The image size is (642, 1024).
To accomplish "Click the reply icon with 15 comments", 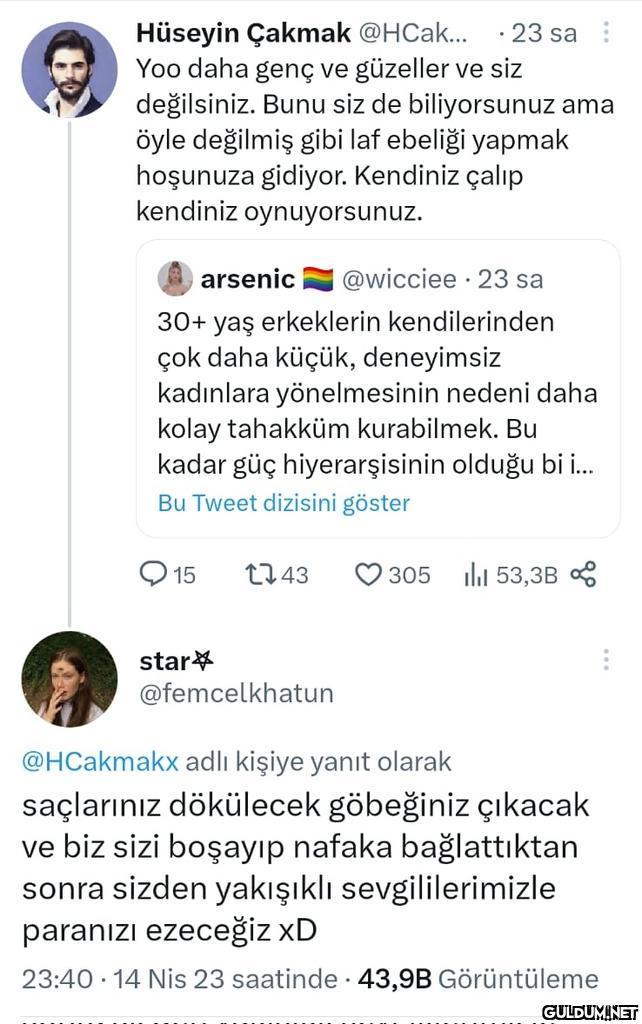I will tap(153, 574).
